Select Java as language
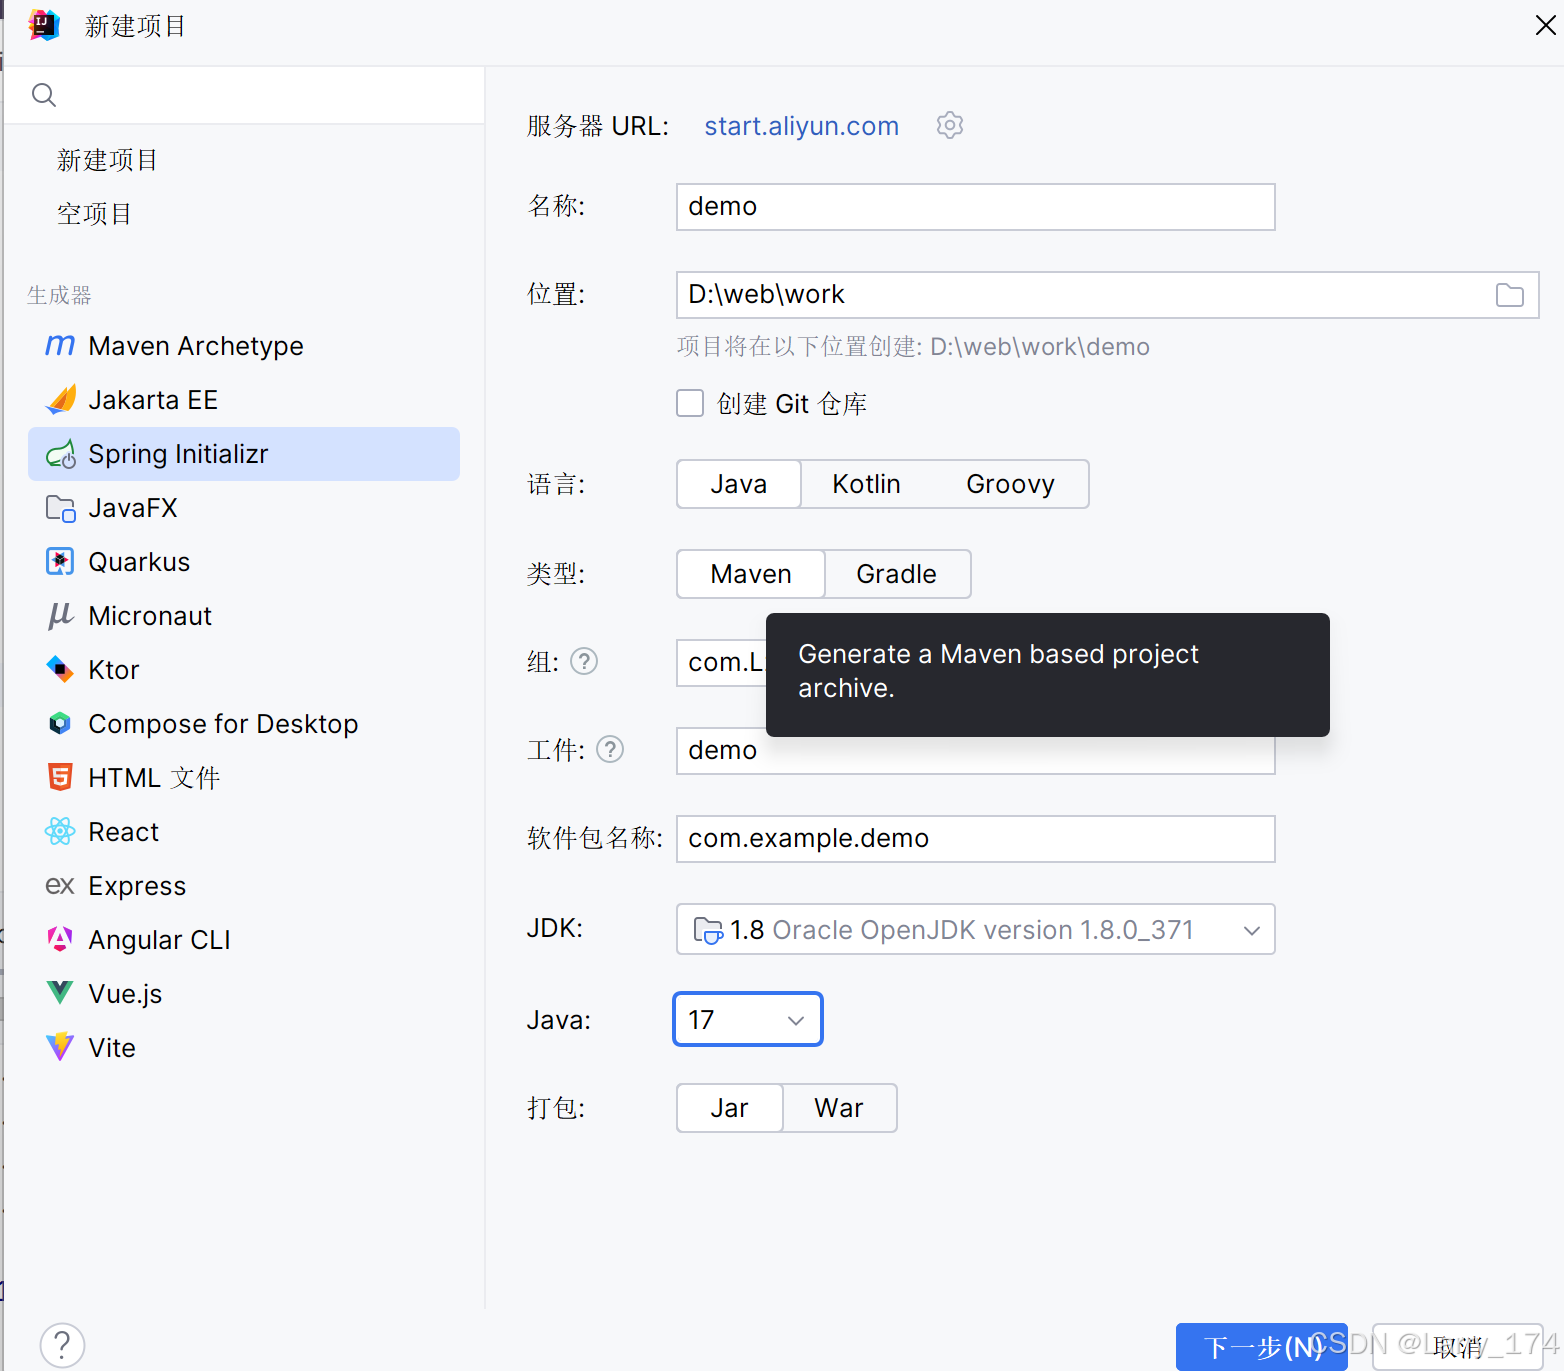This screenshot has height=1371, width=1564. coord(739,484)
